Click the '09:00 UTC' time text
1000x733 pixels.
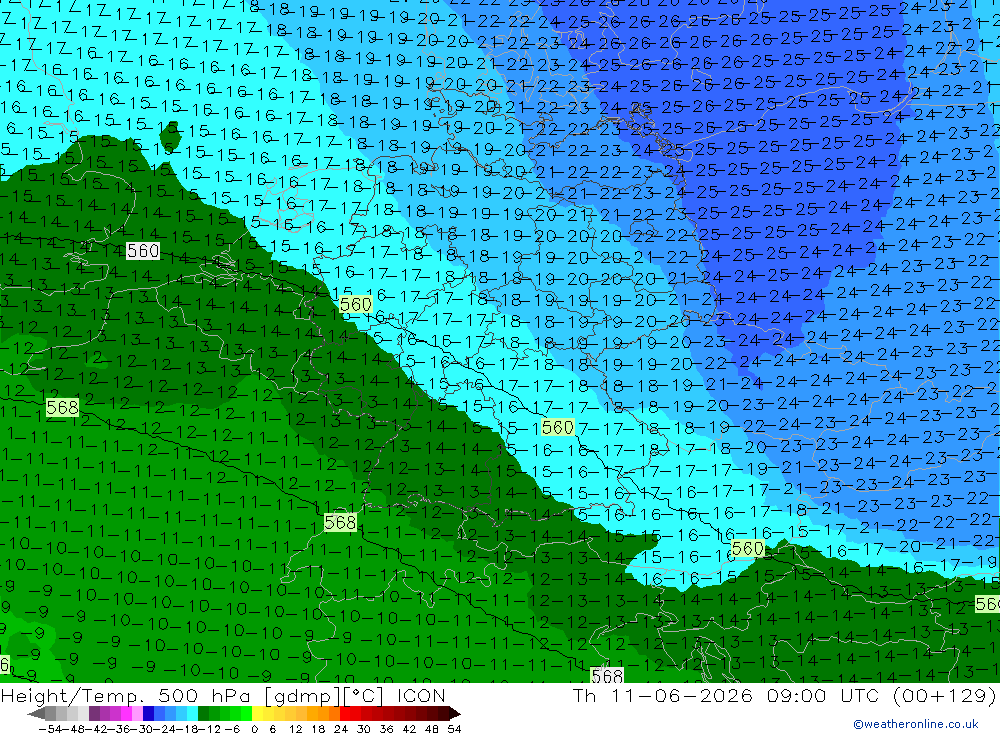(823, 696)
